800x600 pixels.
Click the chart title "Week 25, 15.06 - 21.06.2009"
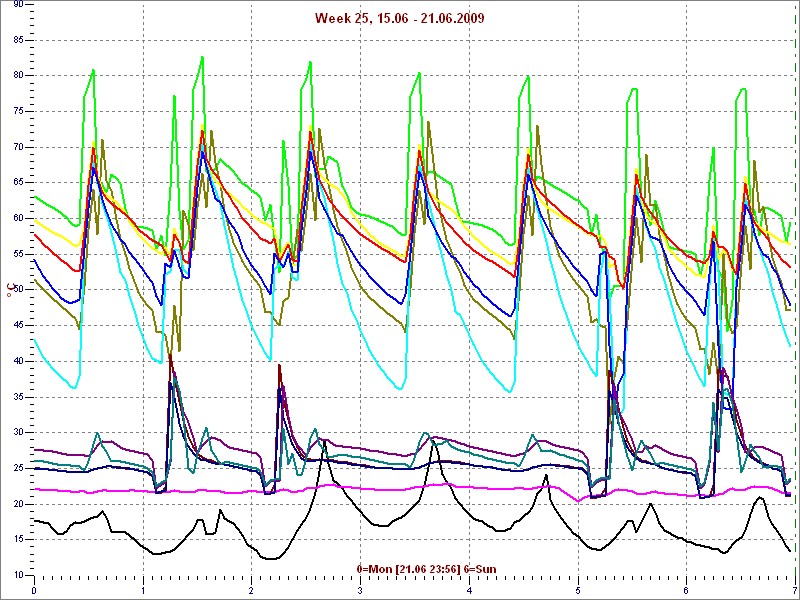click(x=398, y=18)
